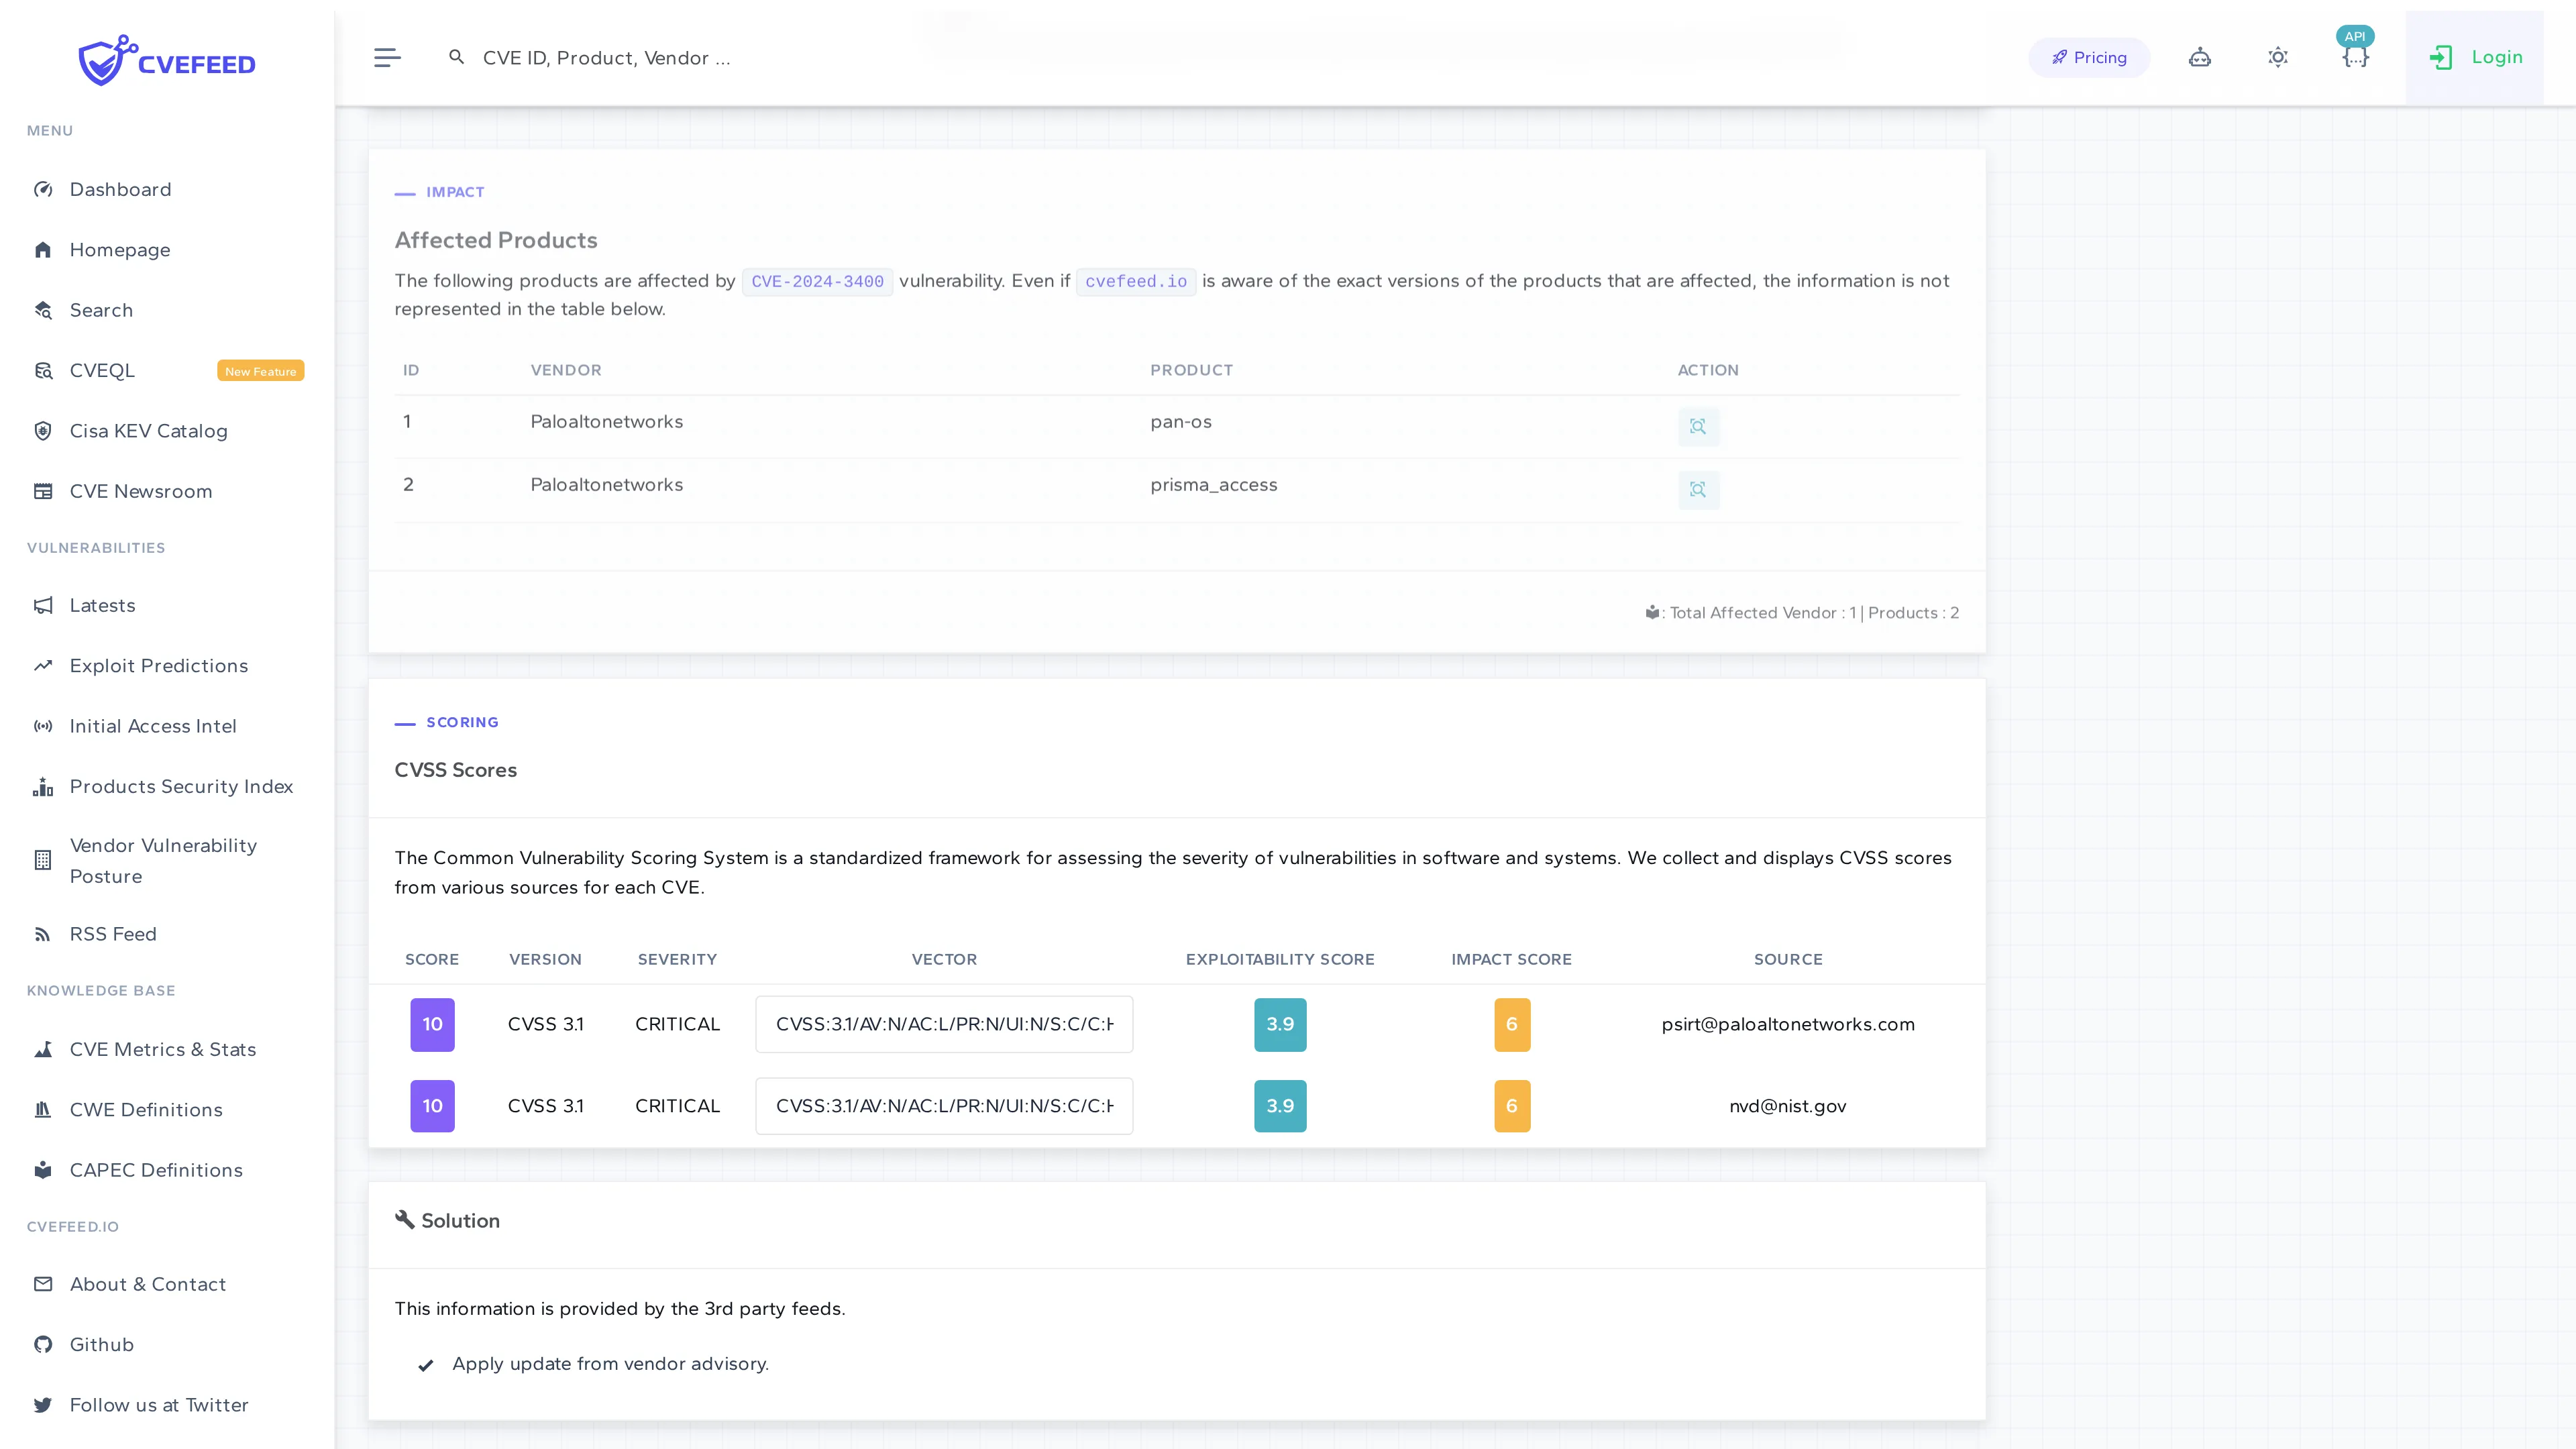Inspect the pan-os product action icon
The height and width of the screenshot is (1449, 2576).
tap(1698, 426)
